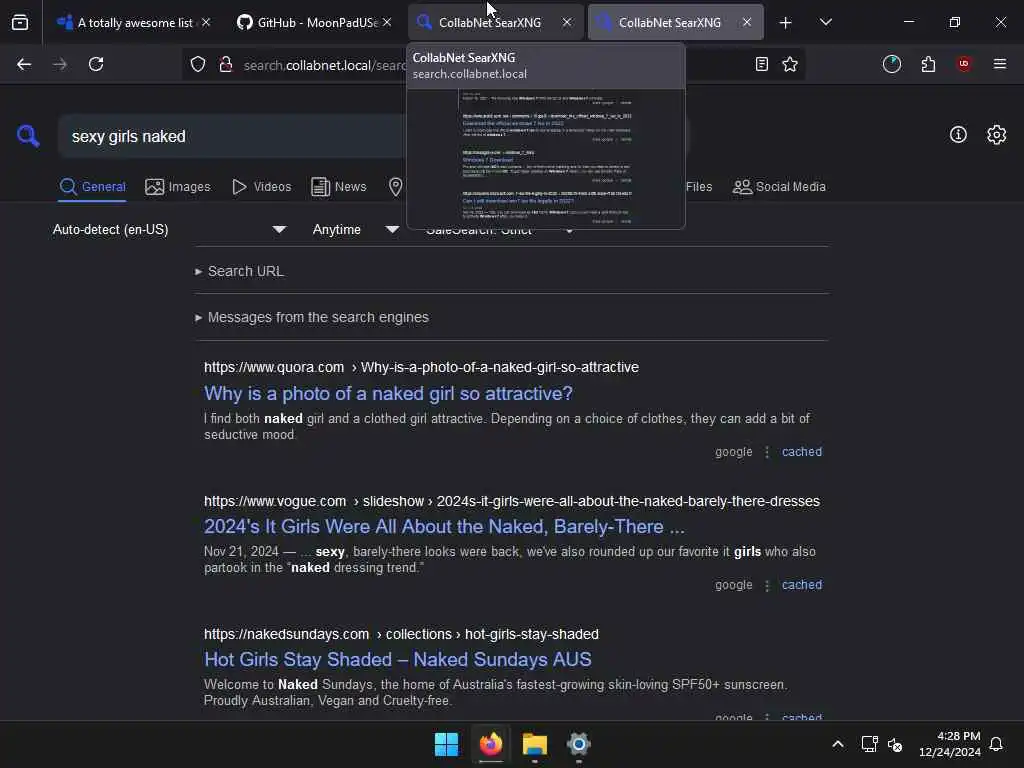Open a new tab with the plus button

(x=786, y=23)
